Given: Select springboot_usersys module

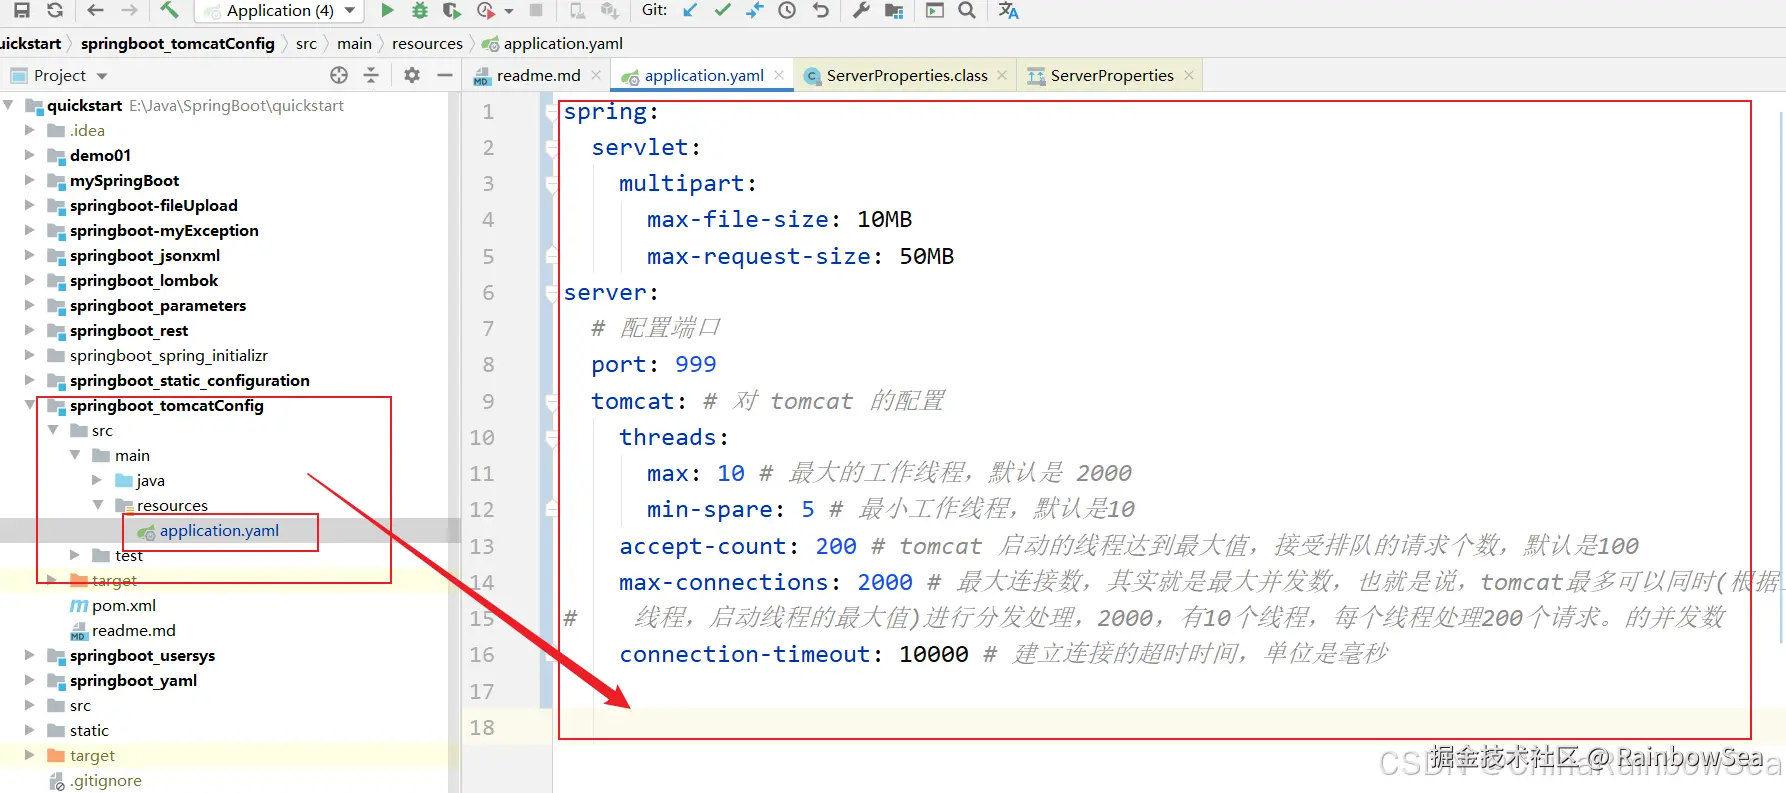Looking at the screenshot, I should (142, 655).
